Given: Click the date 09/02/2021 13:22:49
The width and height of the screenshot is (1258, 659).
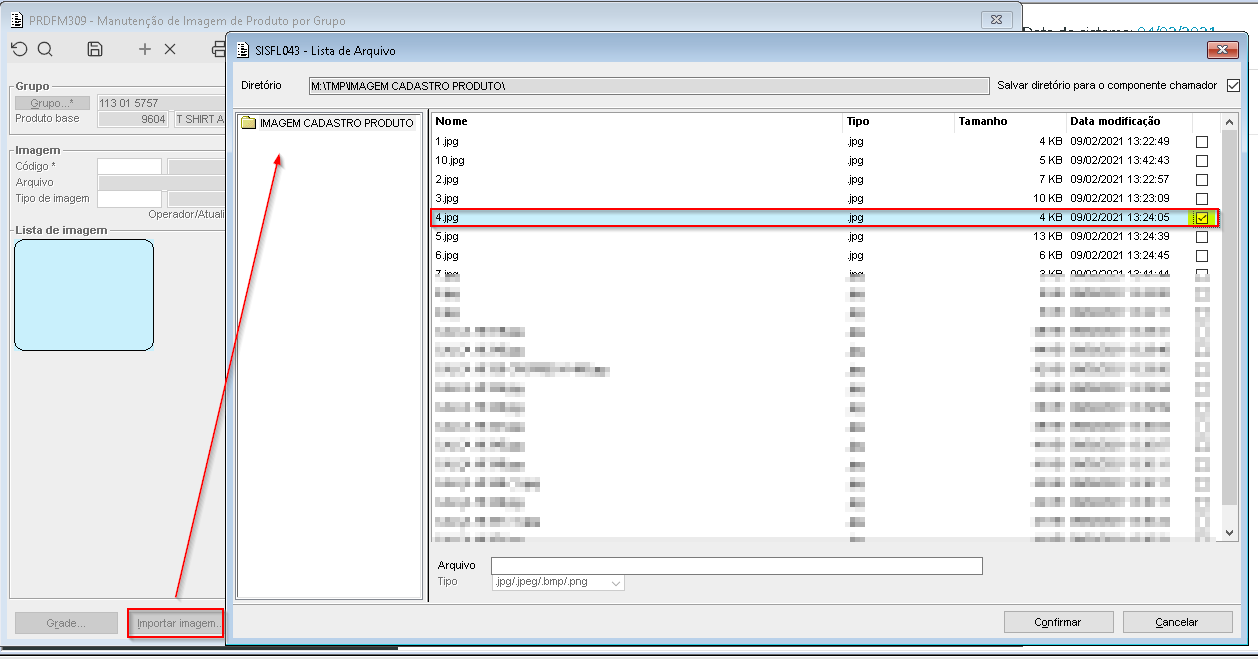Looking at the screenshot, I should coord(1120,142).
